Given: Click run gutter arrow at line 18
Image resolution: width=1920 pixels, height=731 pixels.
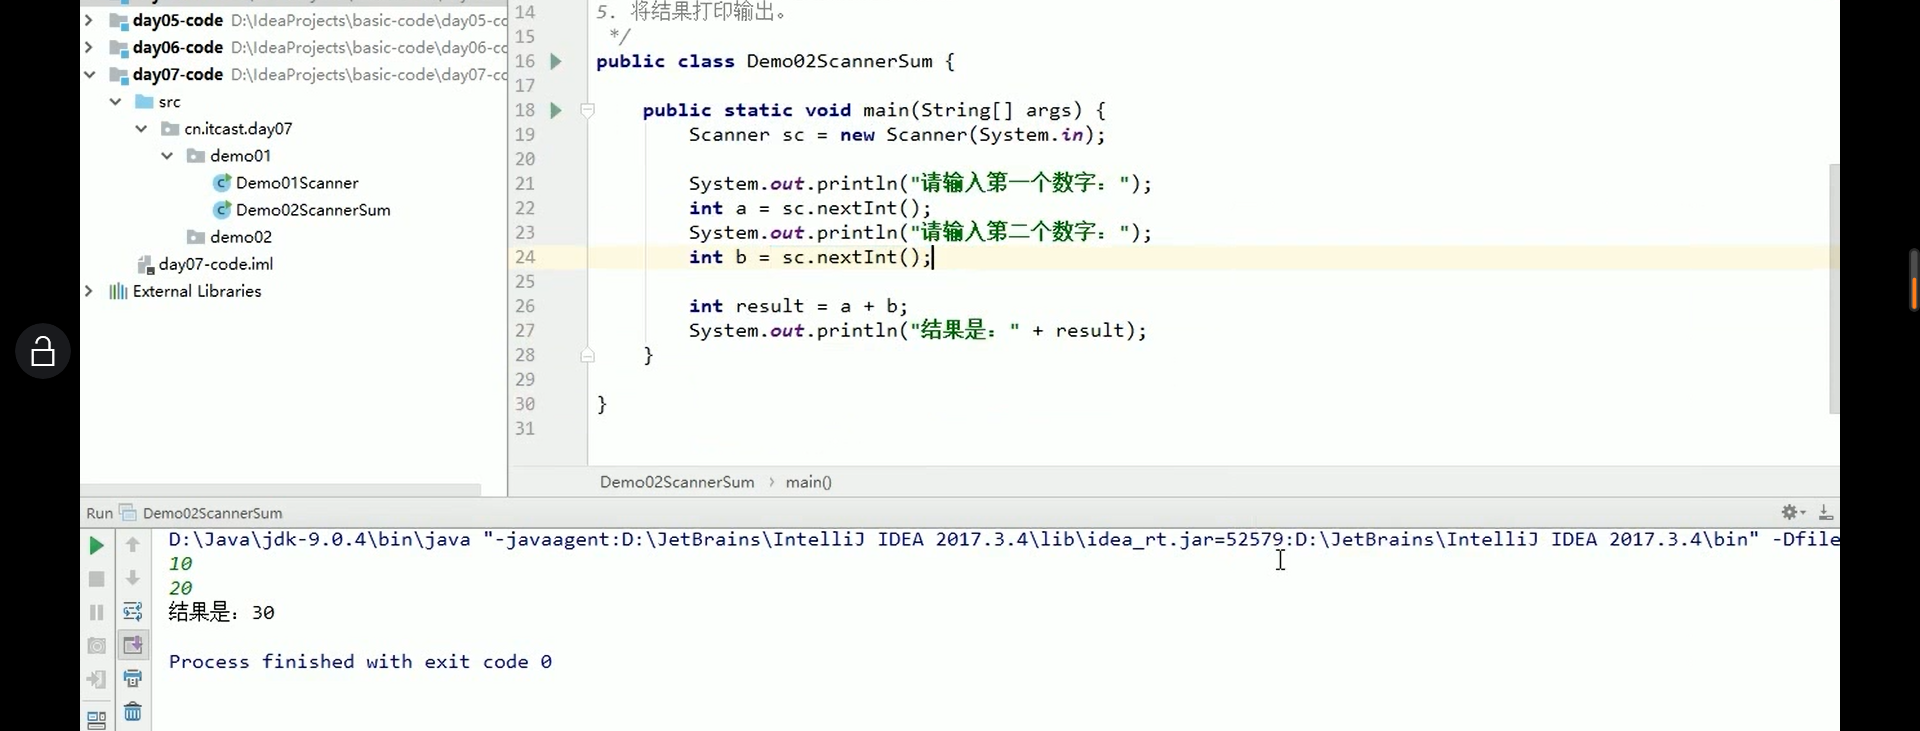Looking at the screenshot, I should click(555, 110).
